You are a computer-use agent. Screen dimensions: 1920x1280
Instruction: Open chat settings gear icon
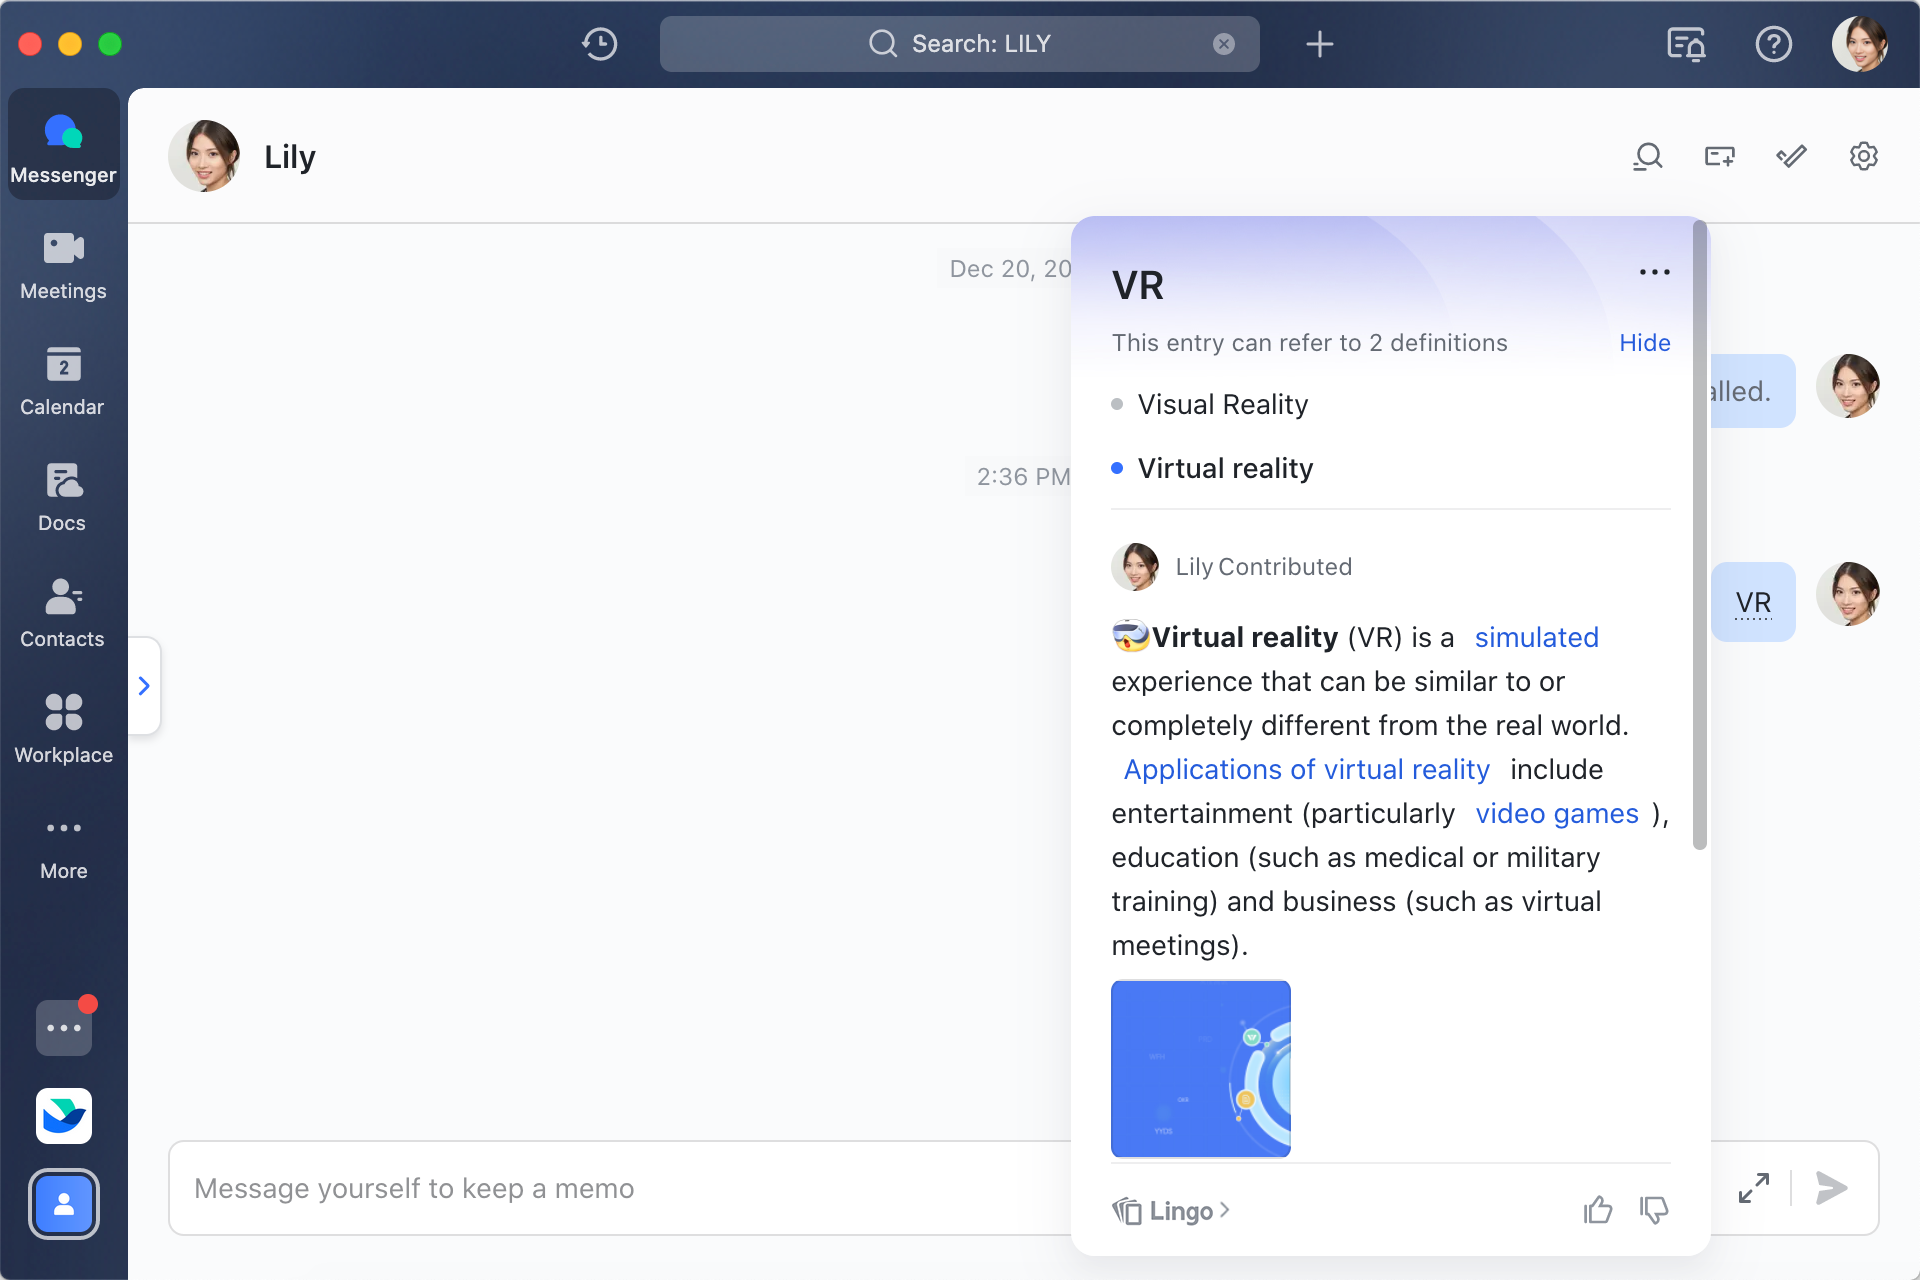1863,156
